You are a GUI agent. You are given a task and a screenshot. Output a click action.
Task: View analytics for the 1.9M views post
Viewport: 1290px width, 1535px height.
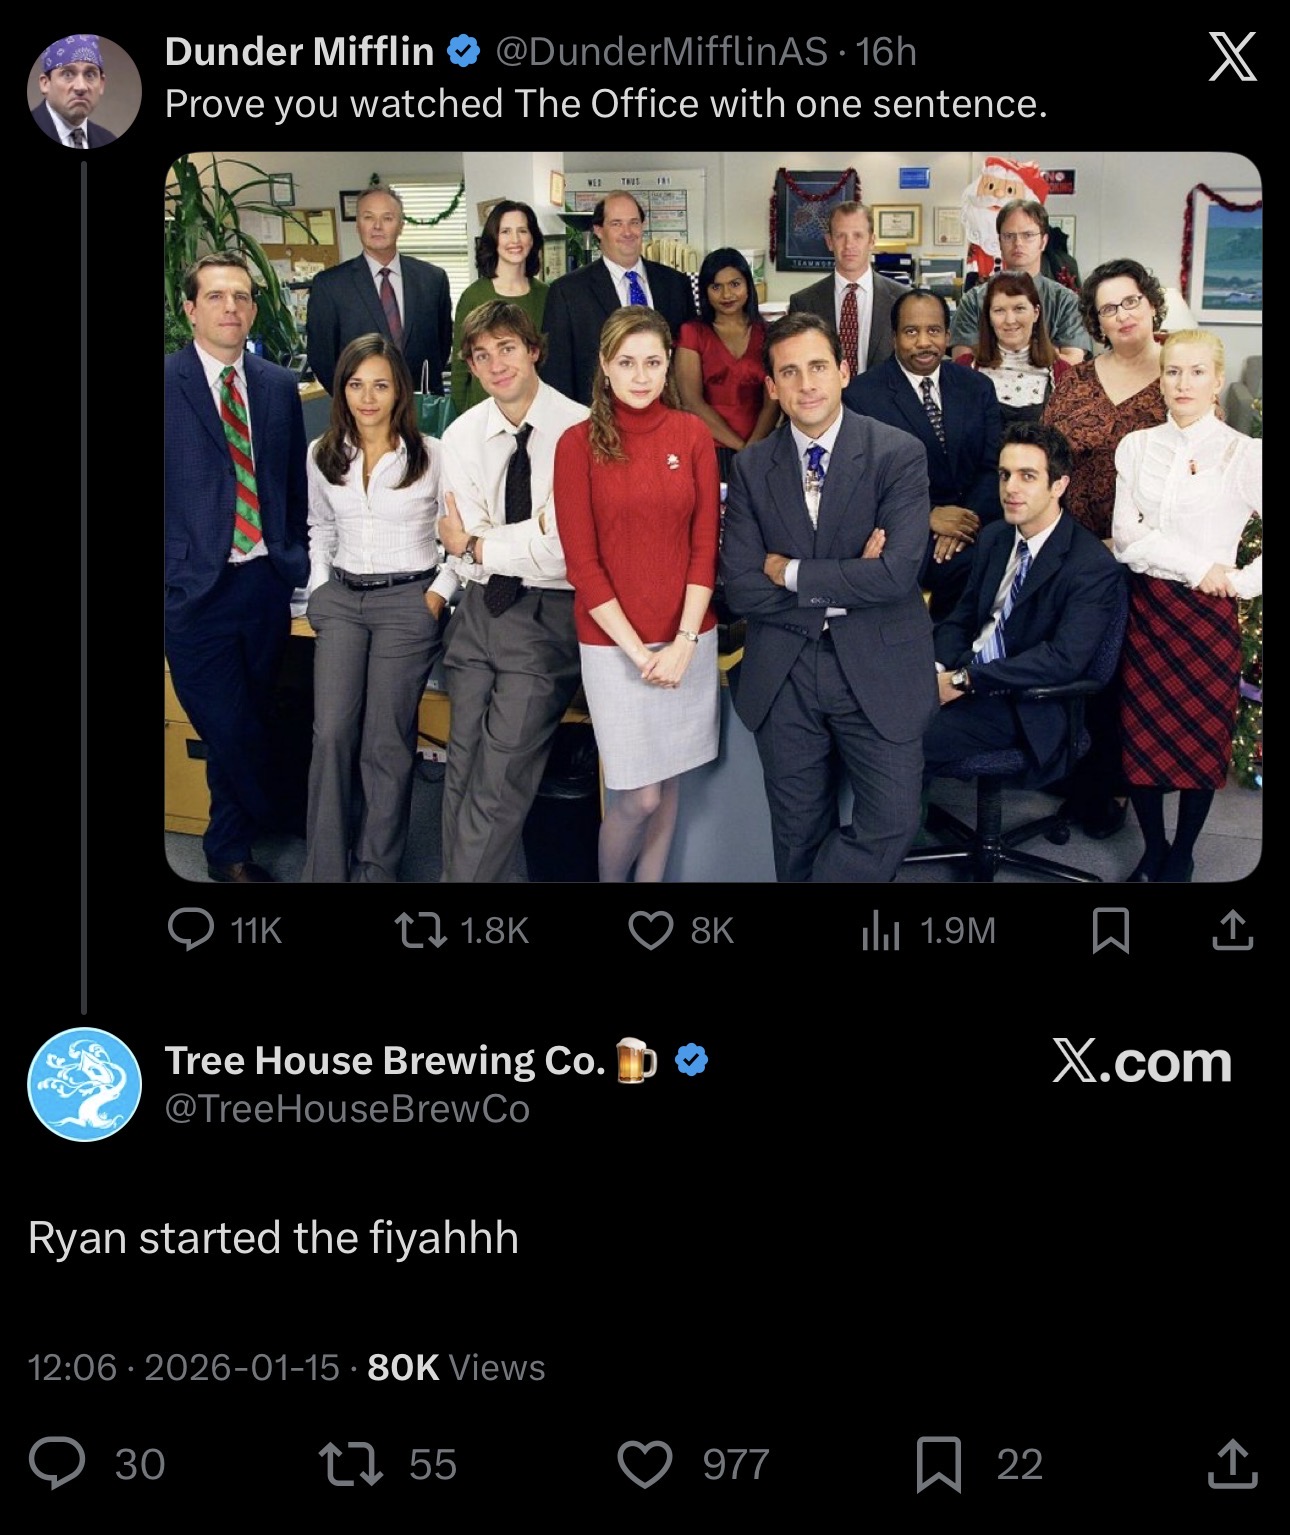tap(928, 931)
